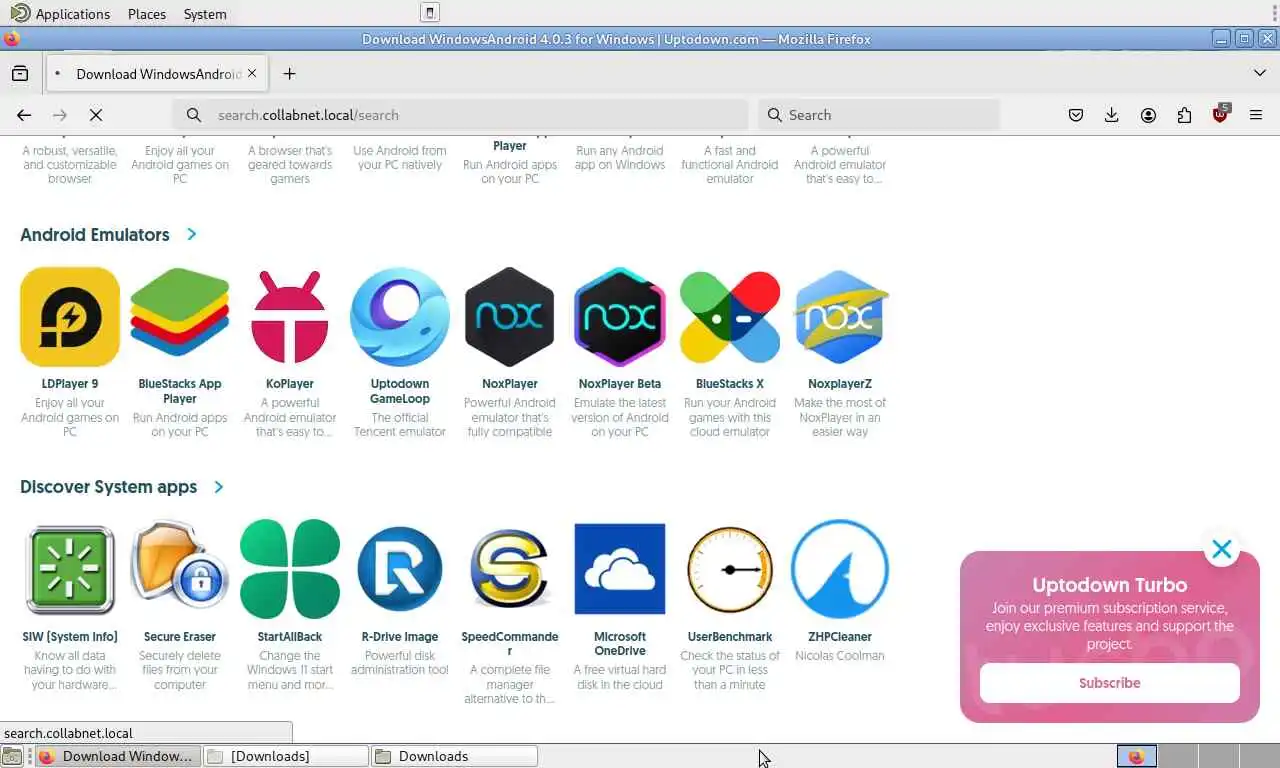1280x768 pixels.
Task: Open the Discover System apps heading link
Action: (x=108, y=487)
